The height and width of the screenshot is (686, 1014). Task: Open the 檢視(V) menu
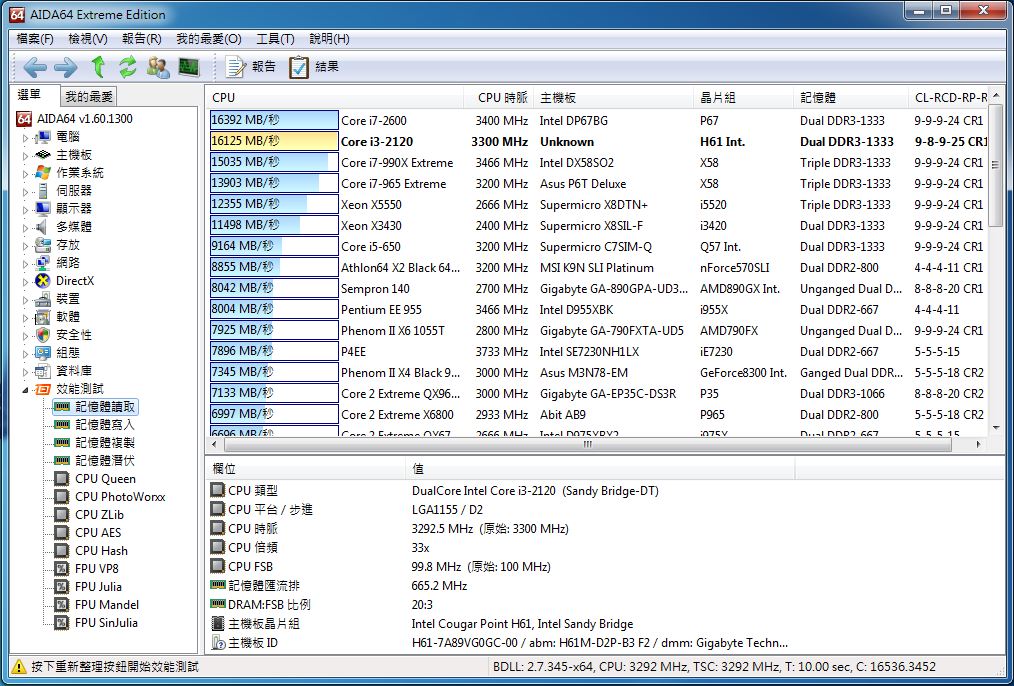[x=88, y=39]
